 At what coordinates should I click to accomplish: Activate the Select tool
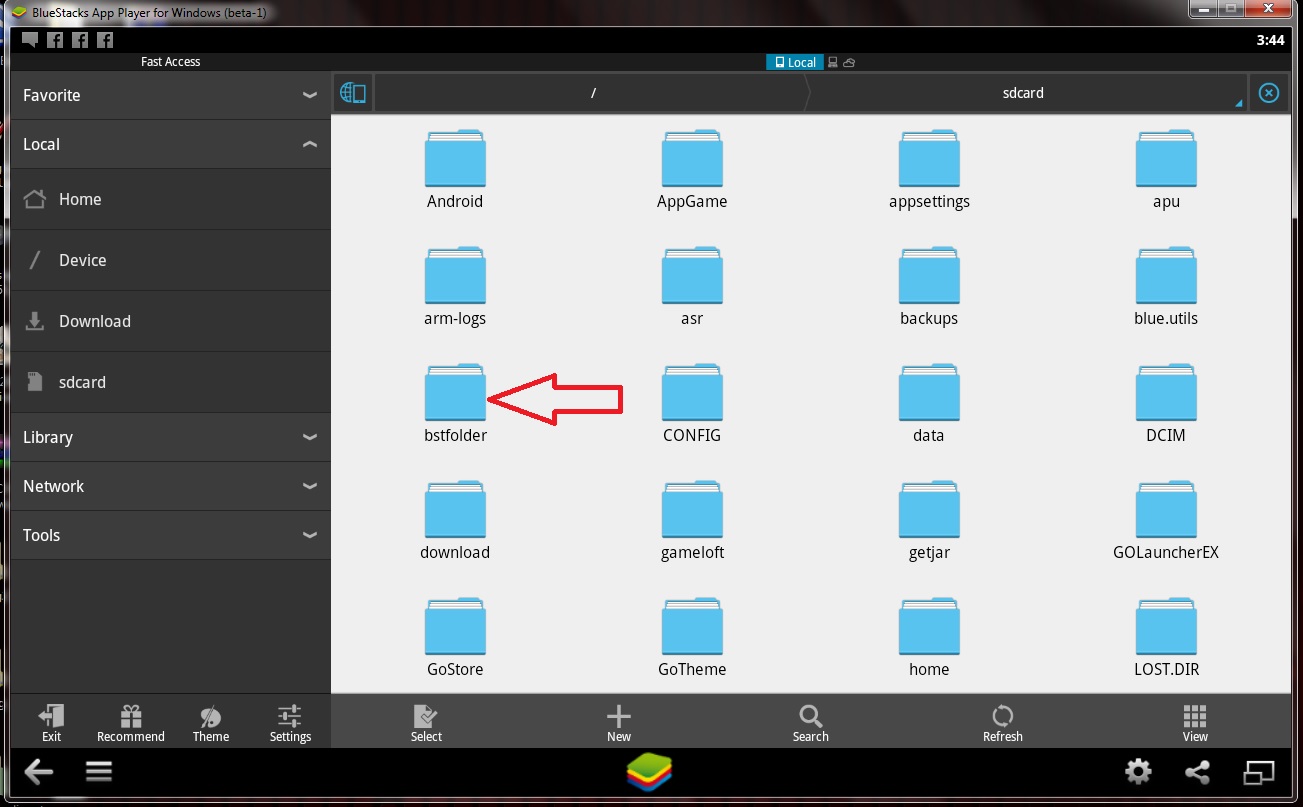click(x=426, y=723)
